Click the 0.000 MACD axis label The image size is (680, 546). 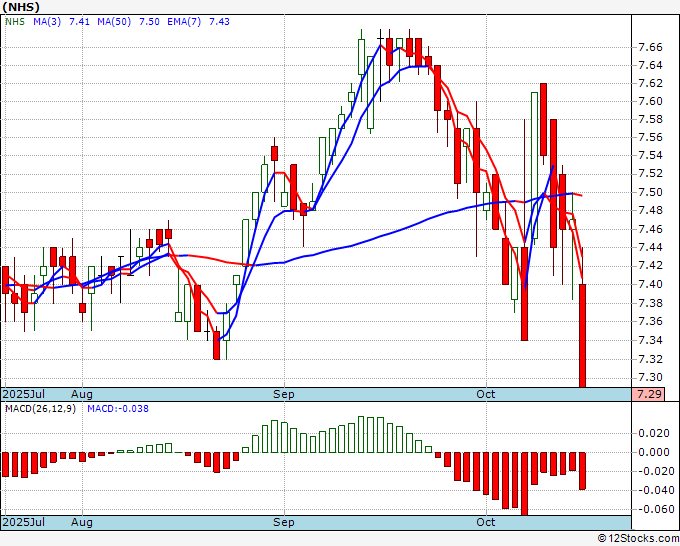coord(654,452)
